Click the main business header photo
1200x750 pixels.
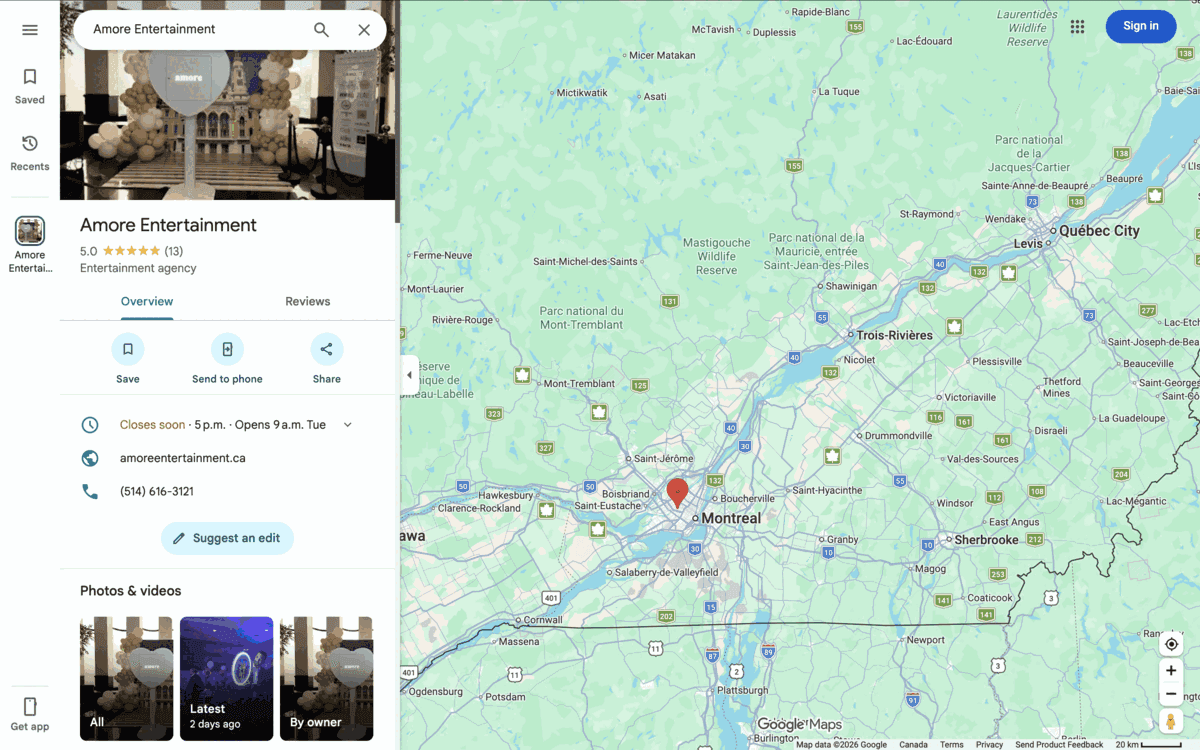(227, 125)
